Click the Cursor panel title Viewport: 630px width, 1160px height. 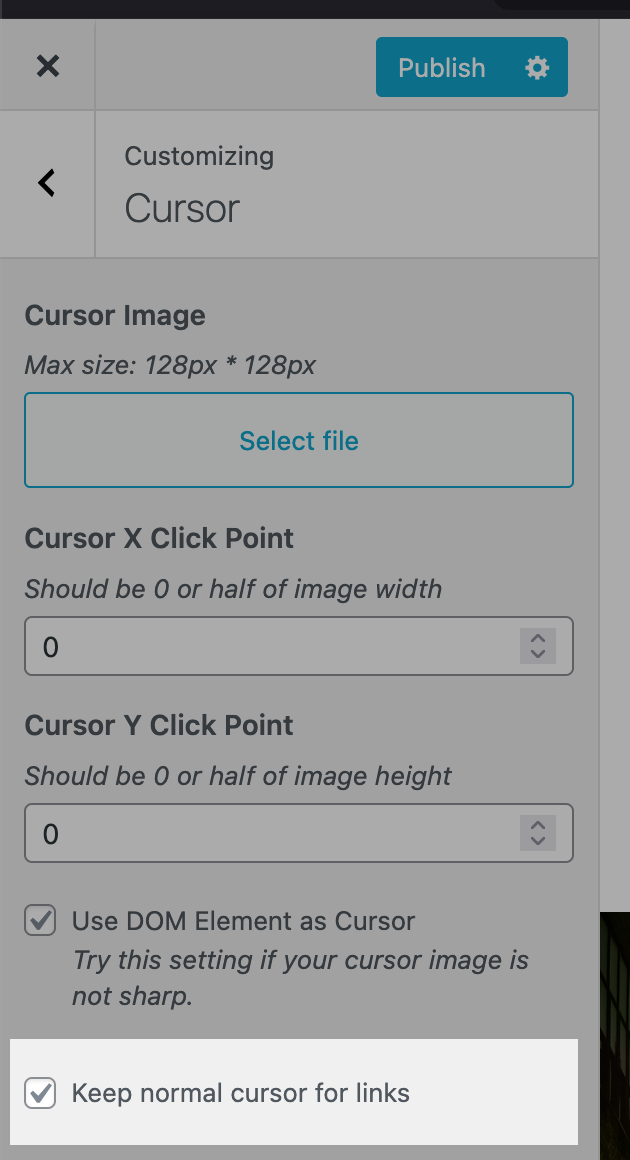181,209
